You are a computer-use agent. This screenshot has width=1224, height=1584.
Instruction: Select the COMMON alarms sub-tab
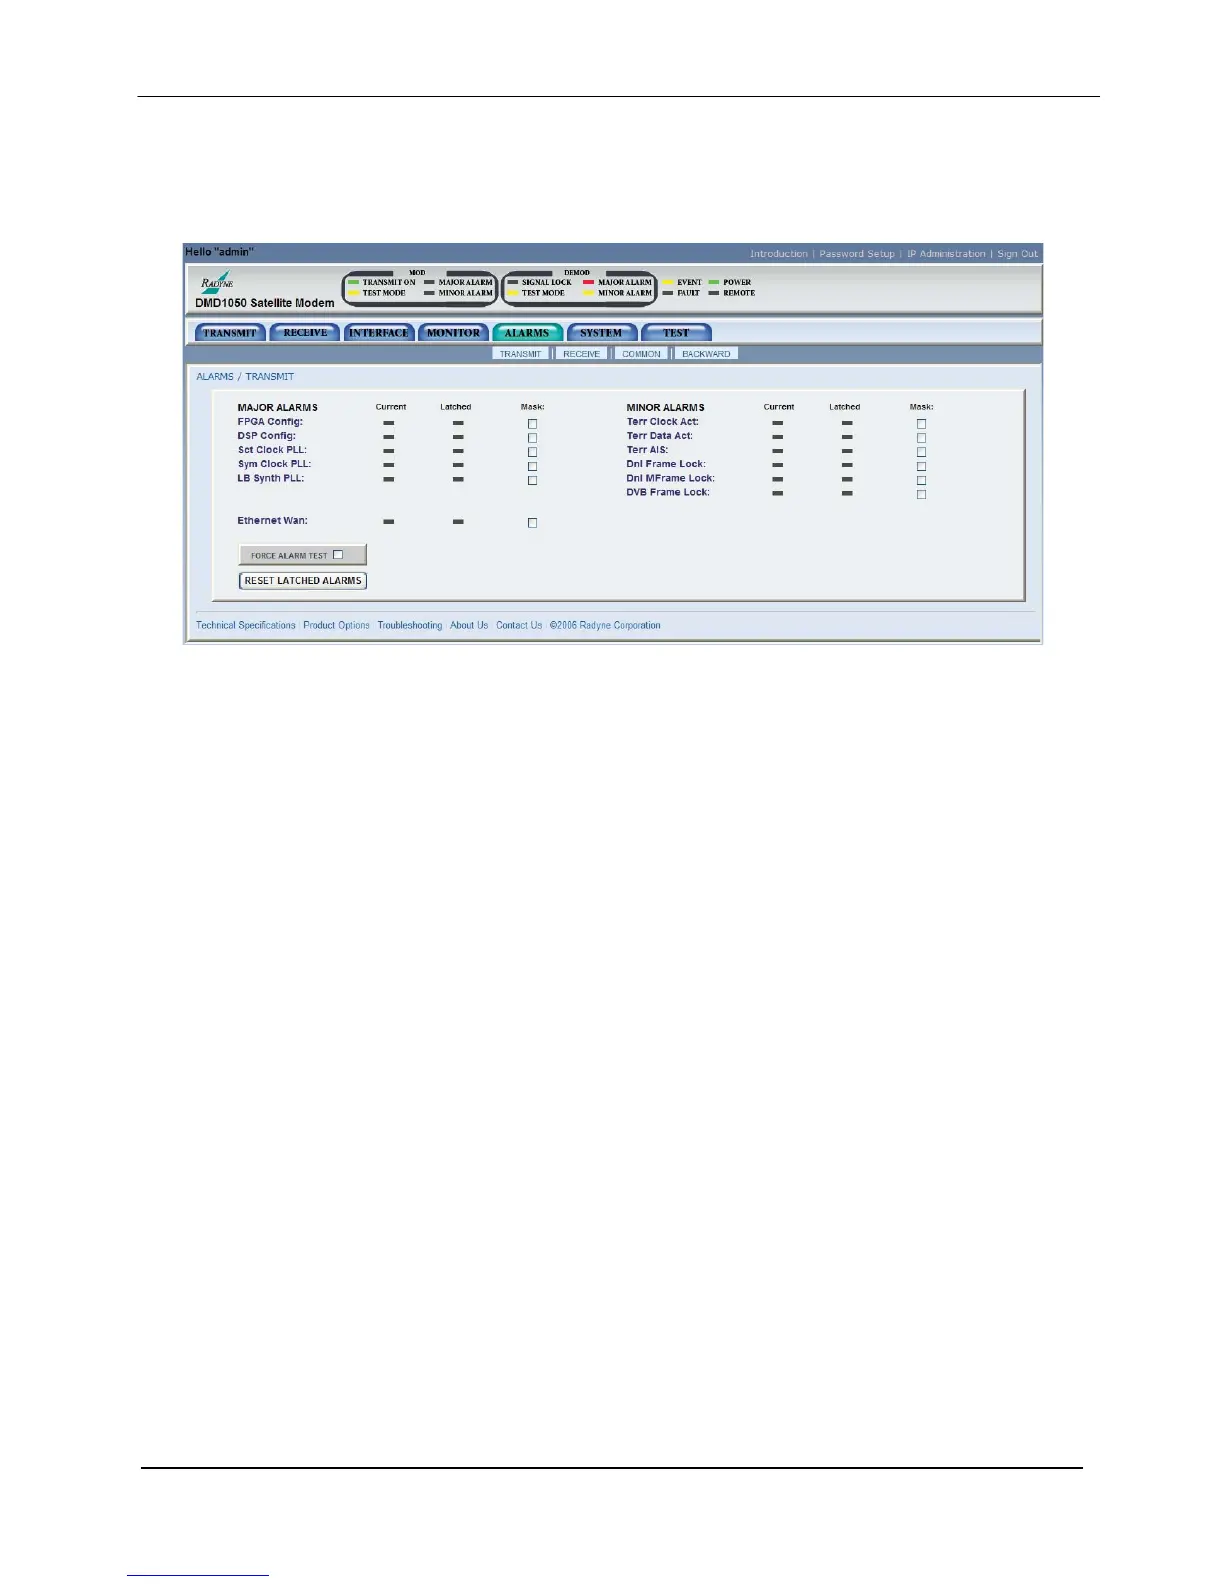click(641, 354)
